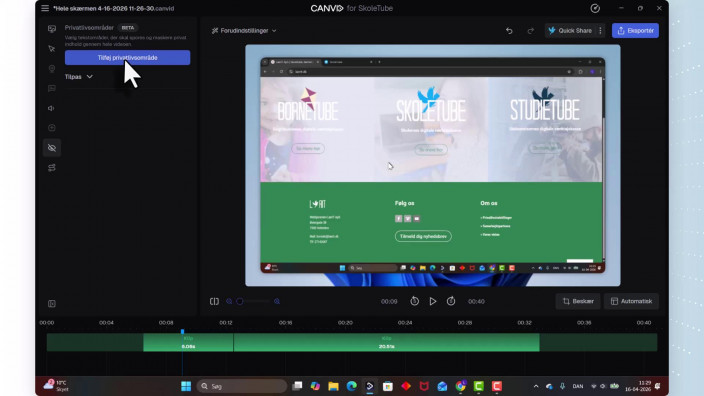This screenshot has width=704, height=396.
Task: Open the Forudindstillinger dropdown
Action: [x=244, y=31]
